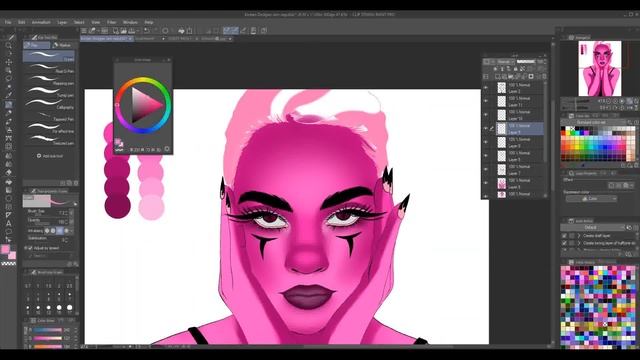Open the File menu
640x360 pixels.
click(x=8, y=22)
